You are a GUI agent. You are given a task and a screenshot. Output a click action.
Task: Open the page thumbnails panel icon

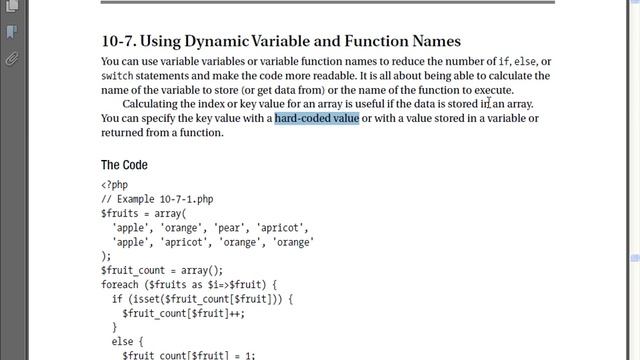[x=12, y=5]
